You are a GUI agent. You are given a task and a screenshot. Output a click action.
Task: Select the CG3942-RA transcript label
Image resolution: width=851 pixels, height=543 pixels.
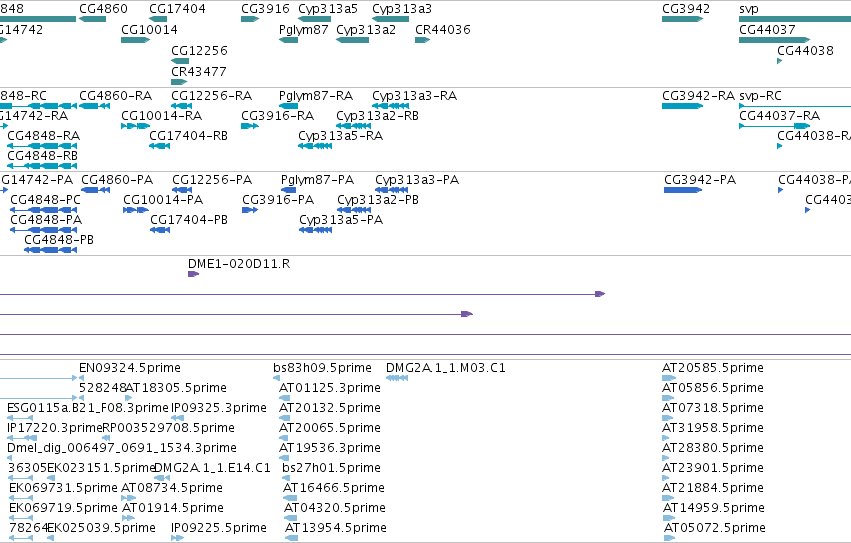pos(698,96)
